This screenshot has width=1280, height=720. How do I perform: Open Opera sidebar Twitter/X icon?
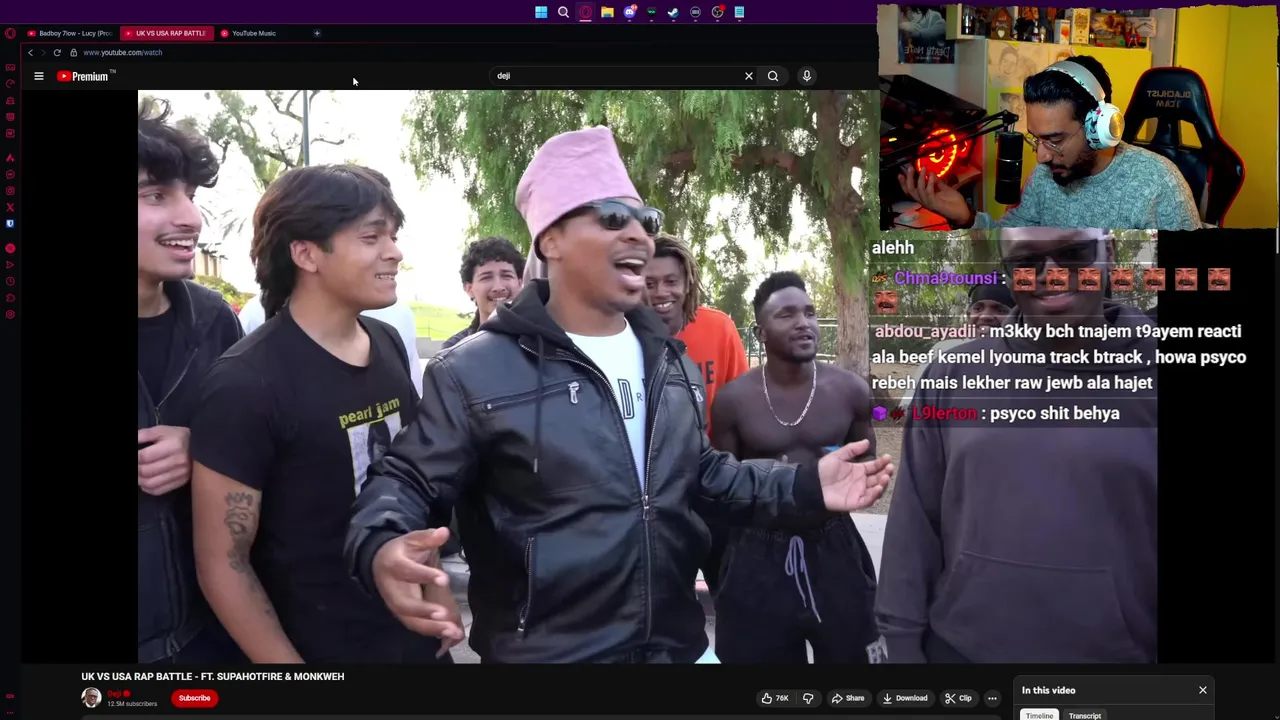pyautogui.click(x=10, y=208)
